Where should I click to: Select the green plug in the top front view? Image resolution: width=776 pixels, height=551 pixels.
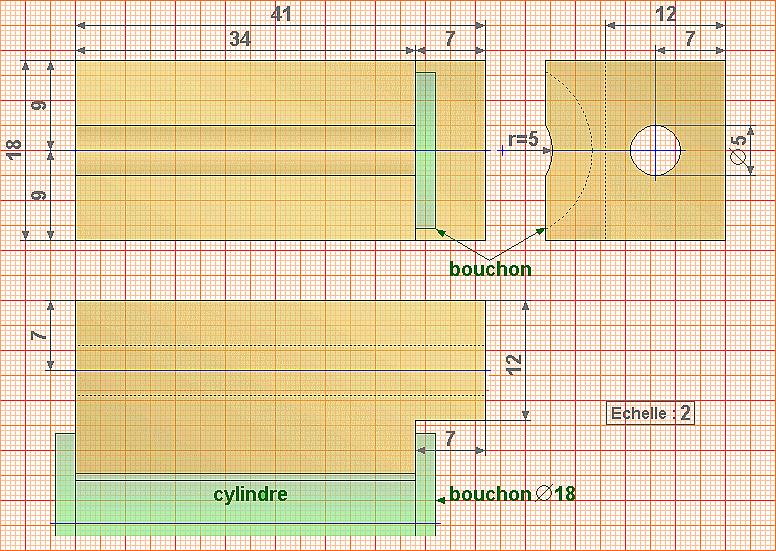[x=426, y=150]
